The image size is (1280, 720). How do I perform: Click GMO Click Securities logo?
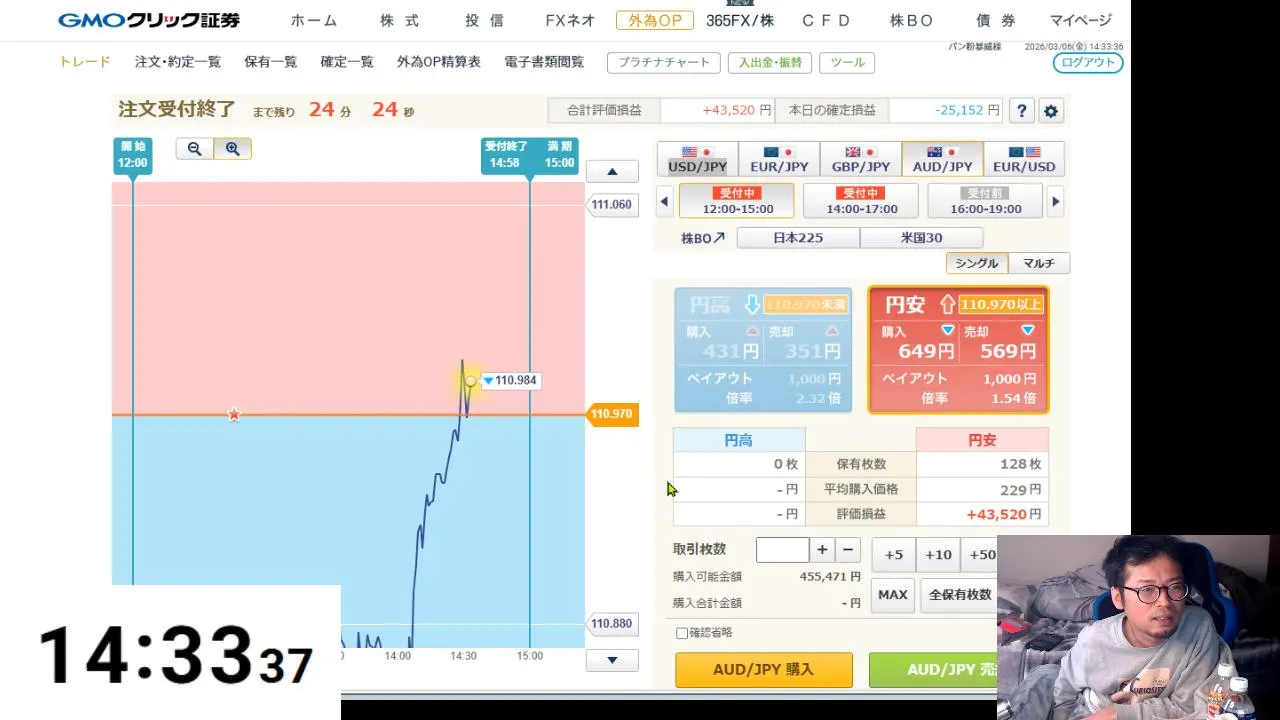[149, 20]
